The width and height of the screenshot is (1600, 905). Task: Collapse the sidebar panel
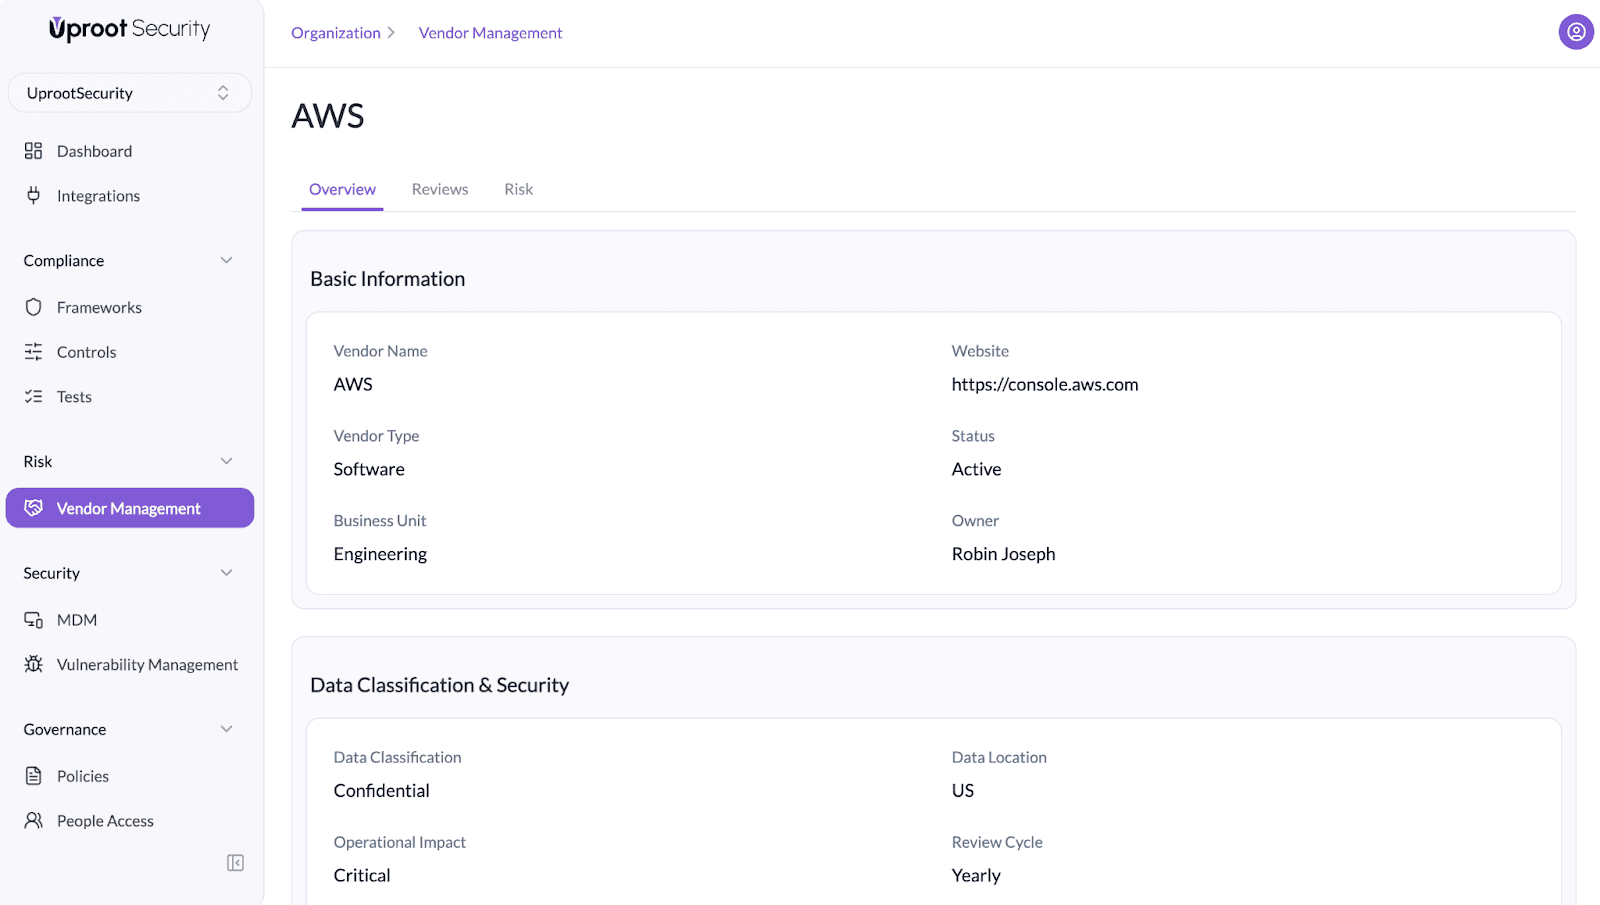[x=235, y=863]
